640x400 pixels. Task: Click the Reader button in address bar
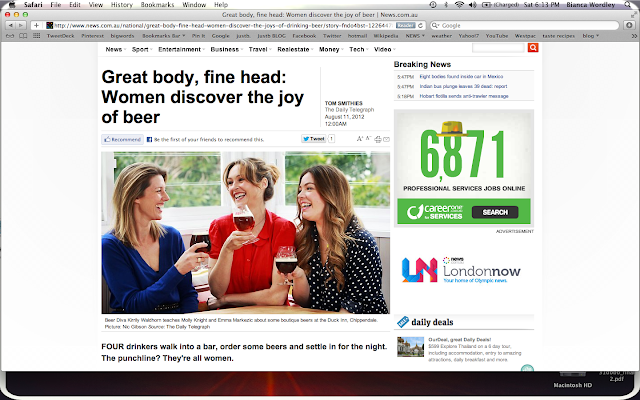point(405,25)
